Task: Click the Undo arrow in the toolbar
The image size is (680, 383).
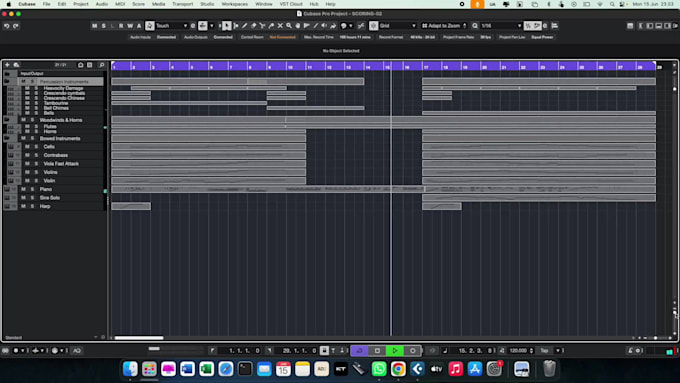Action: point(7,26)
